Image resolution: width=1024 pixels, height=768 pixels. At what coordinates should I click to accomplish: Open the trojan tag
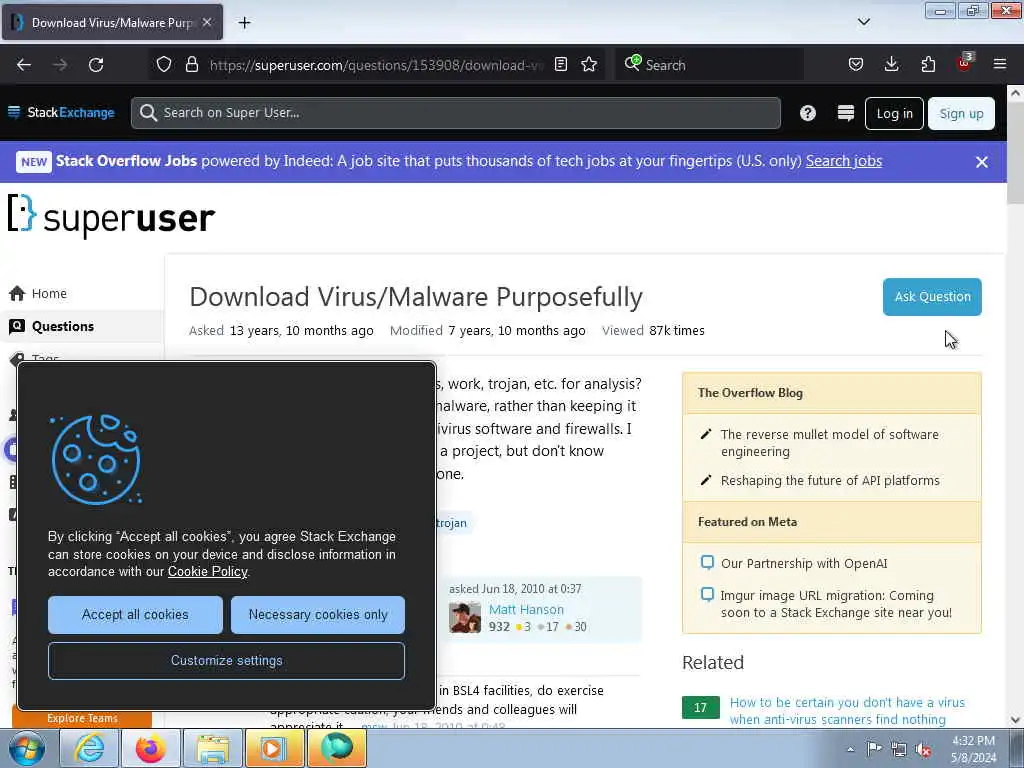click(x=452, y=523)
